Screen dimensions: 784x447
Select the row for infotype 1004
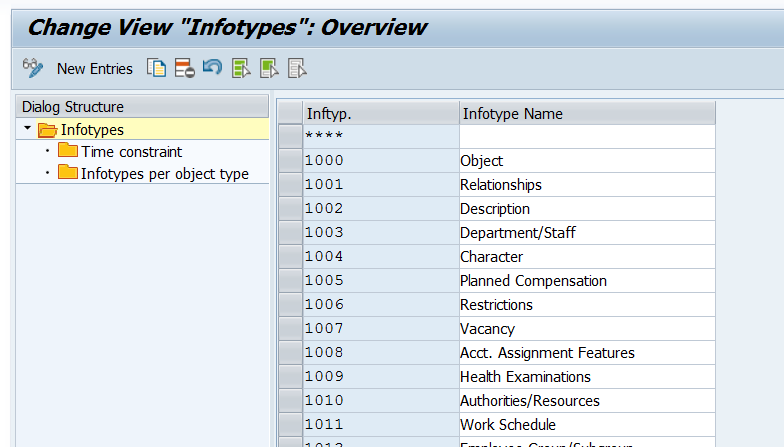point(290,256)
